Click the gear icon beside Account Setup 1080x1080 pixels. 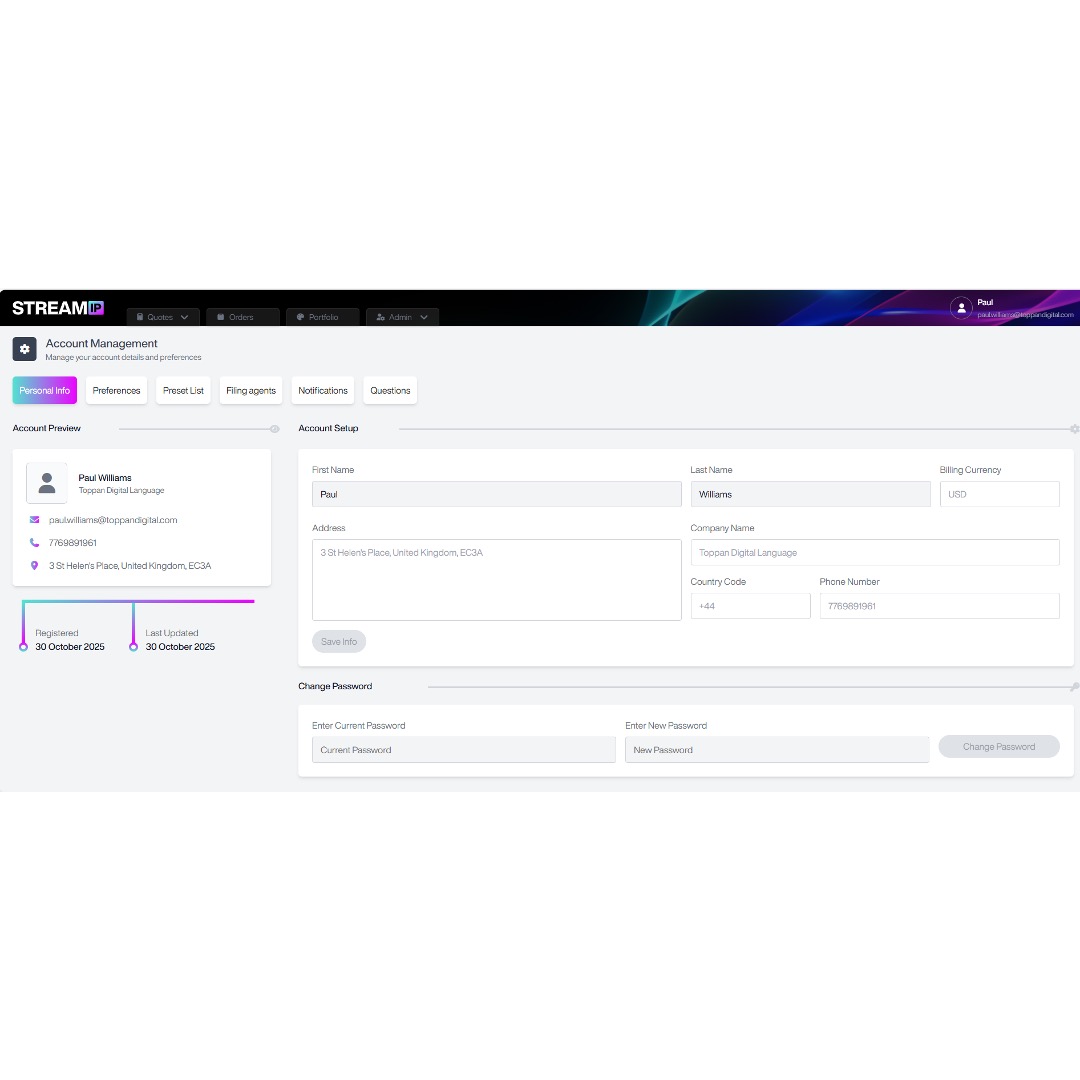[x=1074, y=429]
